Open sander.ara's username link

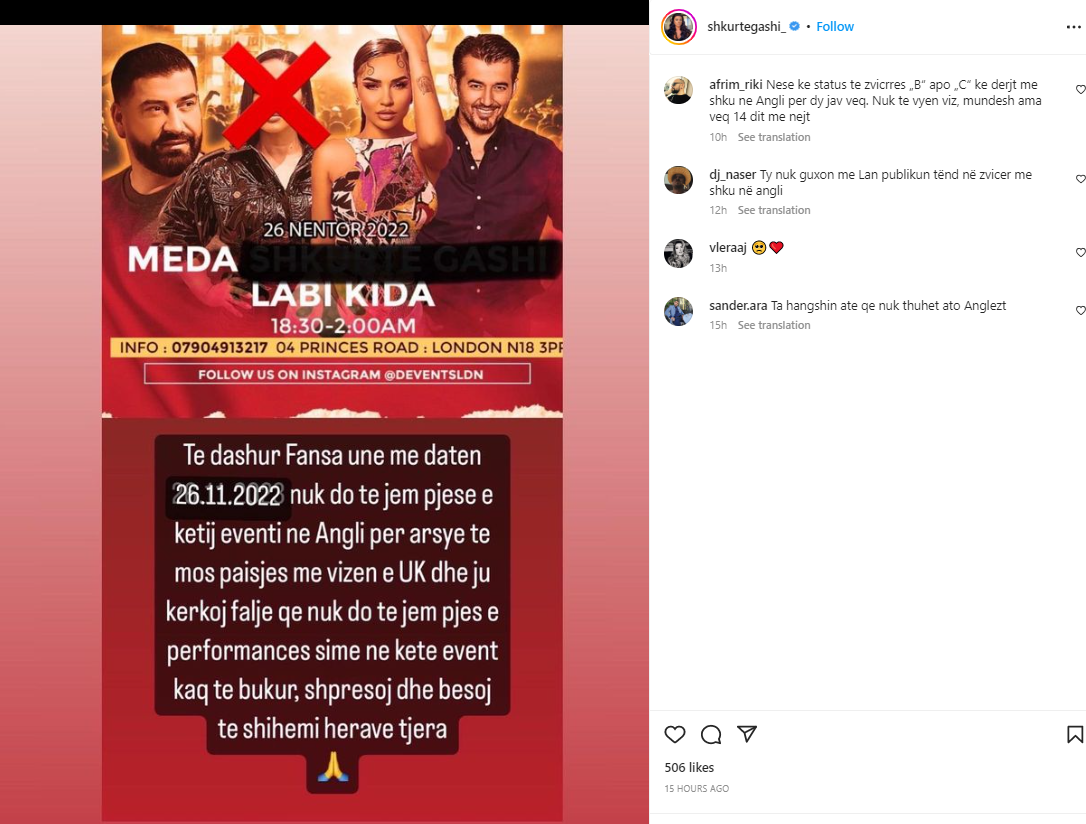[738, 305]
